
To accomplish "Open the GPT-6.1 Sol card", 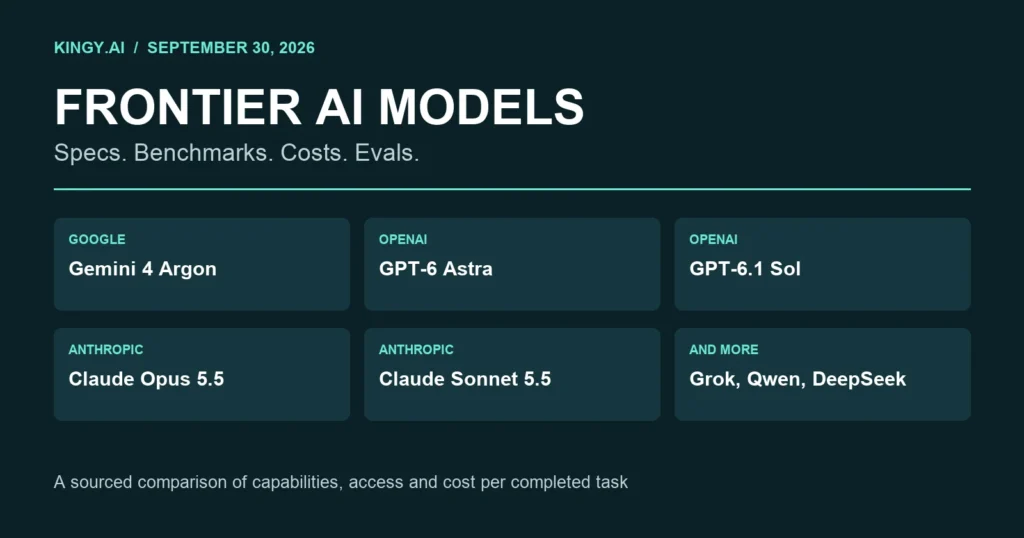I will 822,264.
